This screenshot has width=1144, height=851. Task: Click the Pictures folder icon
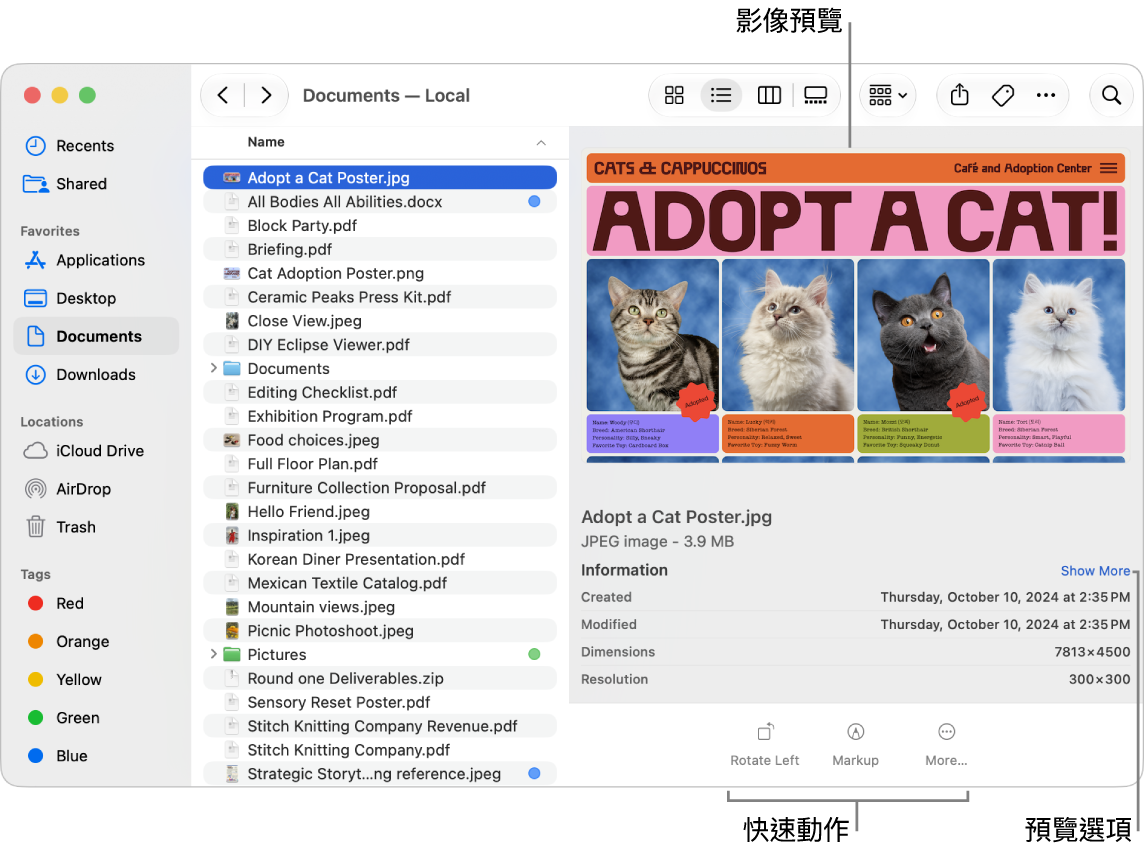232,655
